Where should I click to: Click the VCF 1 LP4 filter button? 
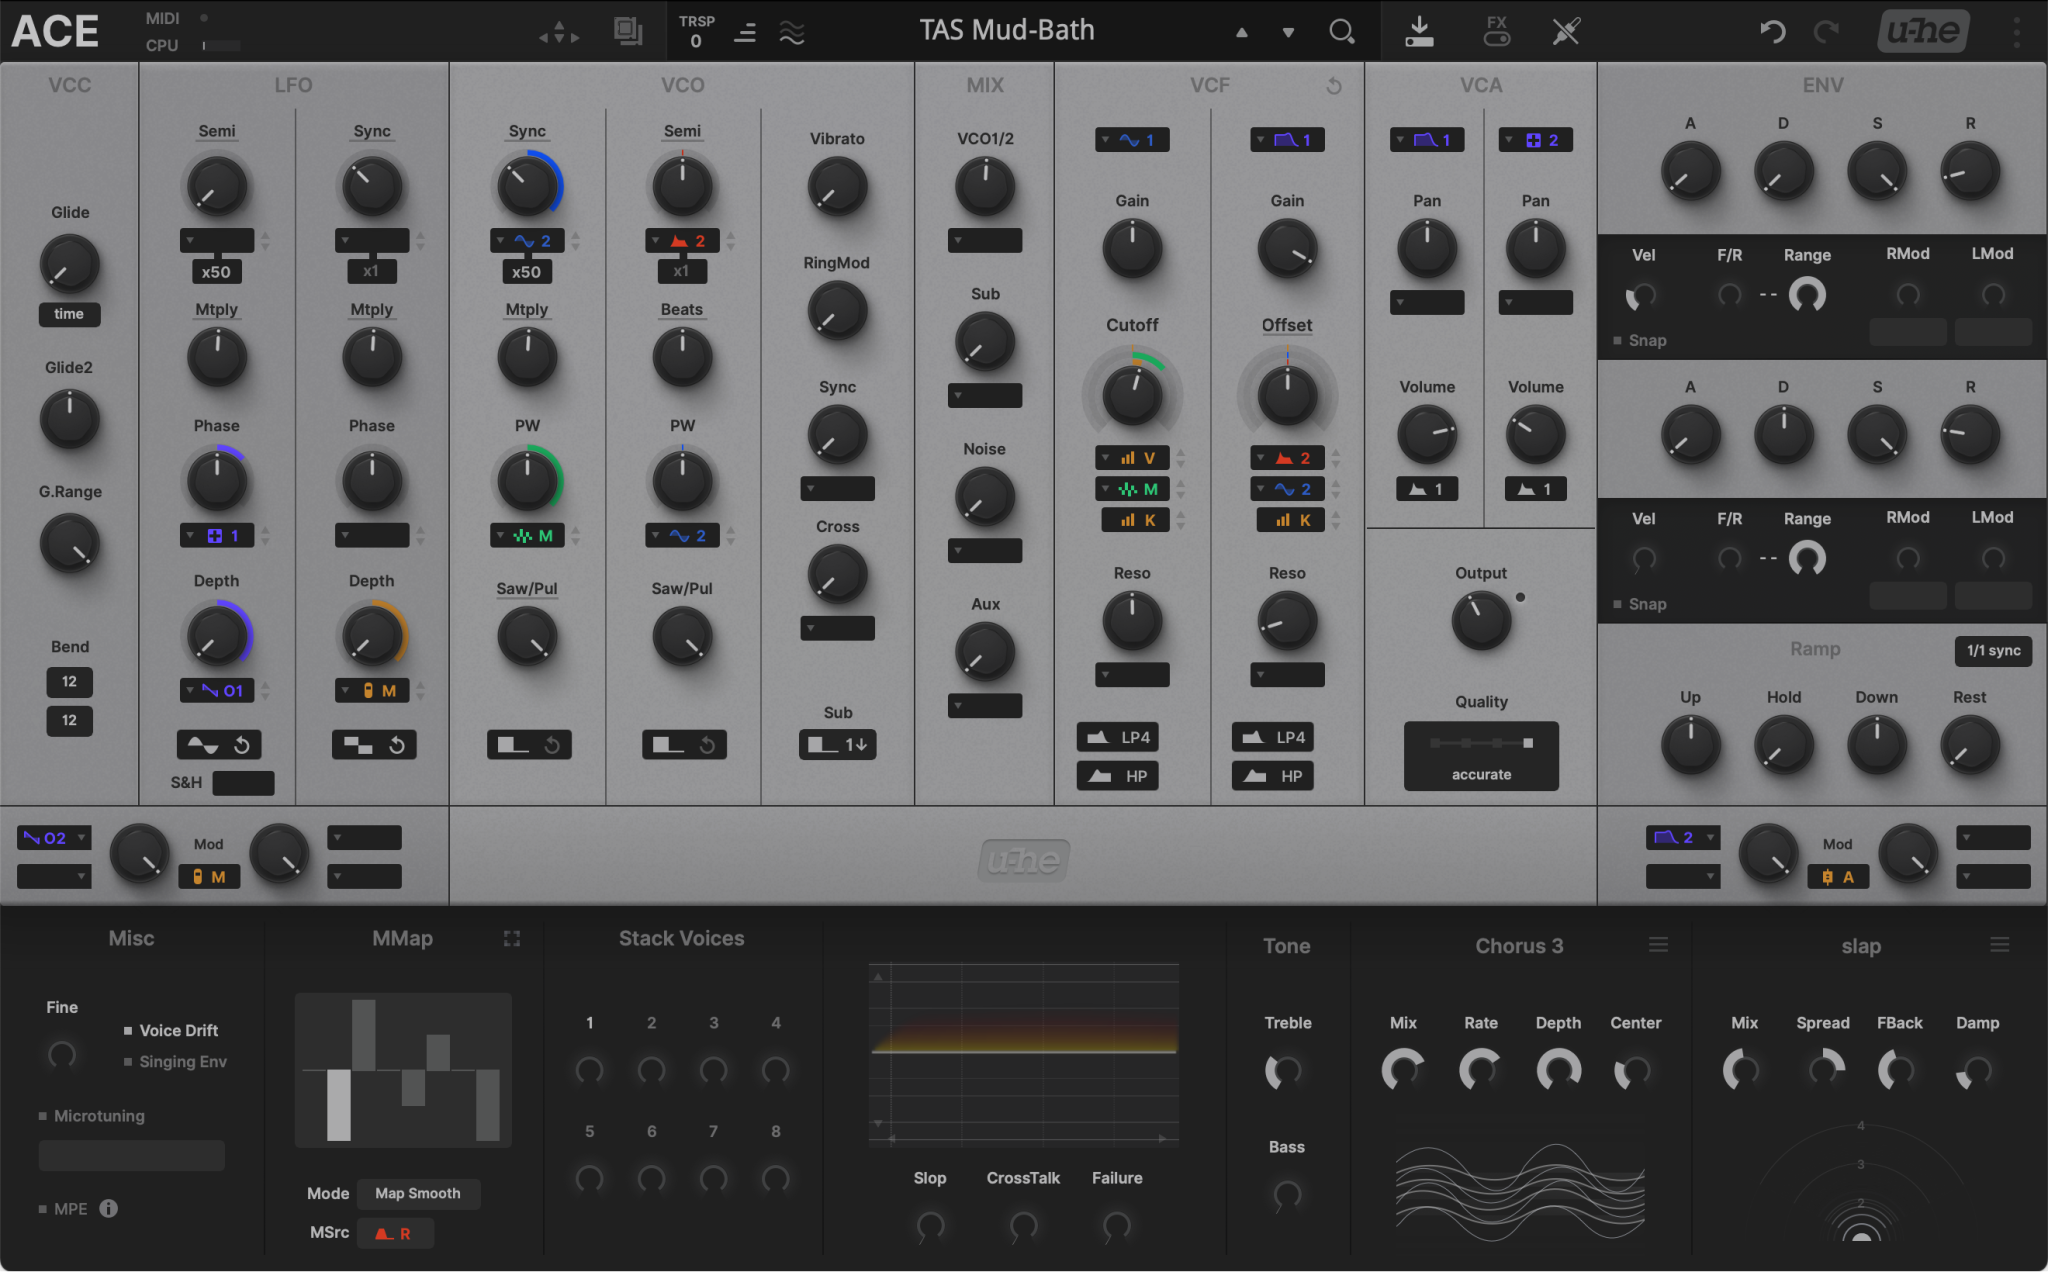coord(1118,737)
